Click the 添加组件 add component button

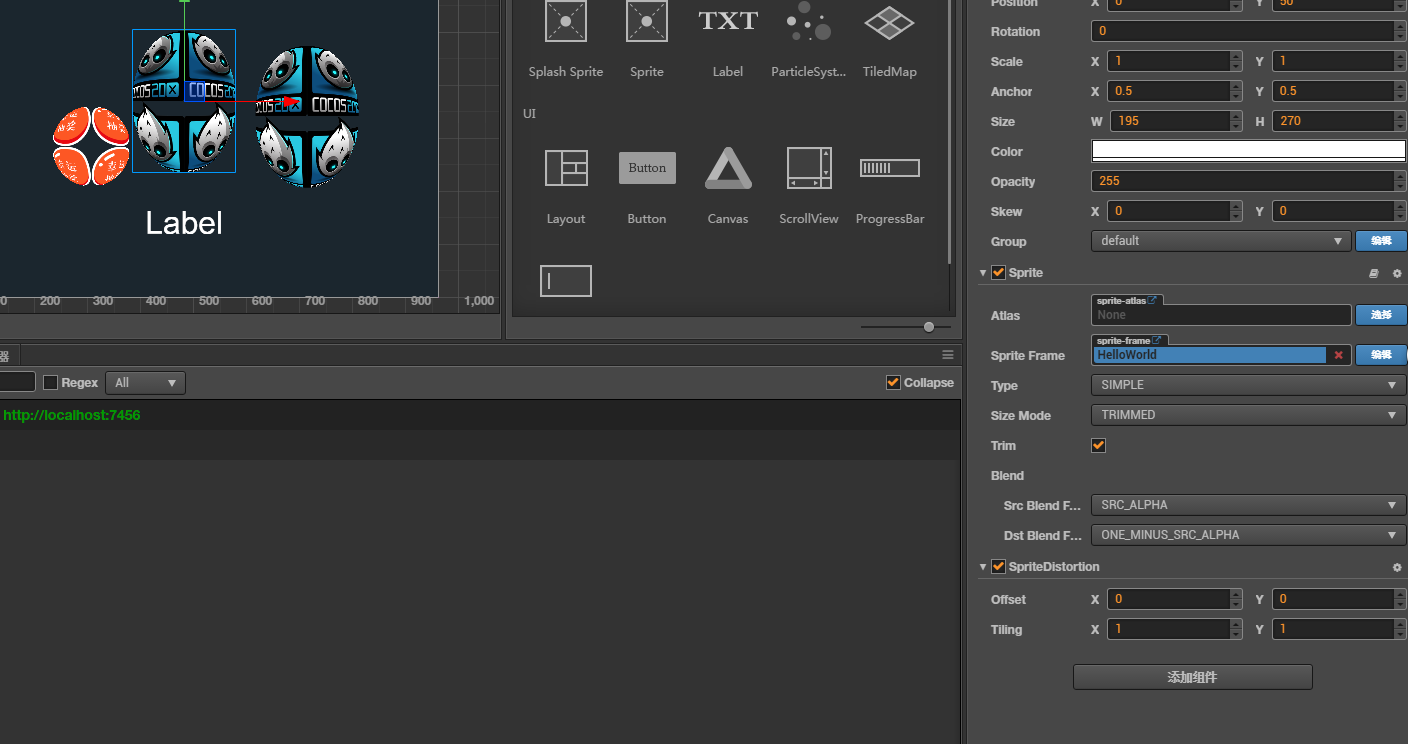click(1192, 677)
